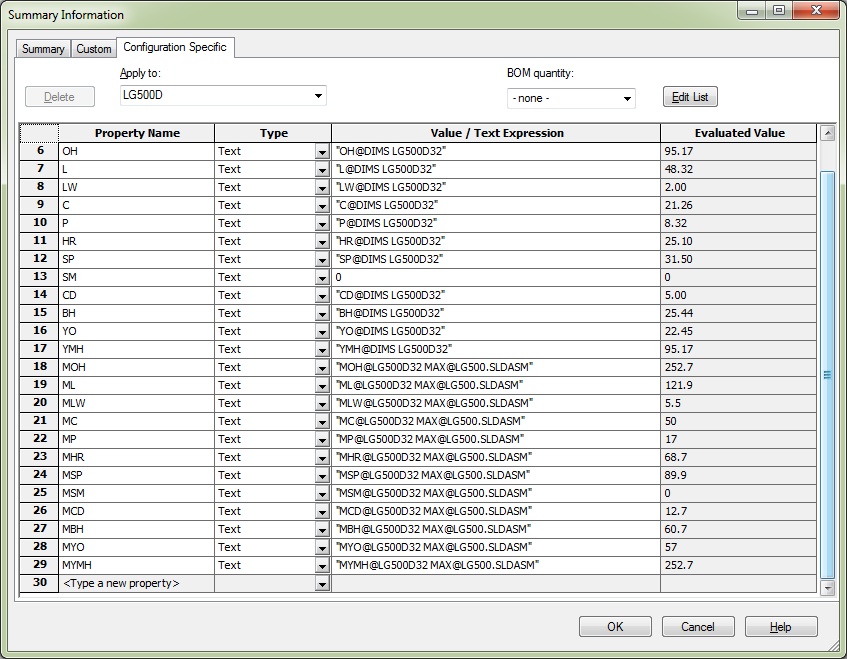Click the vertical scrollbar thumb
The width and height of the screenshot is (847, 659).
pos(827,374)
